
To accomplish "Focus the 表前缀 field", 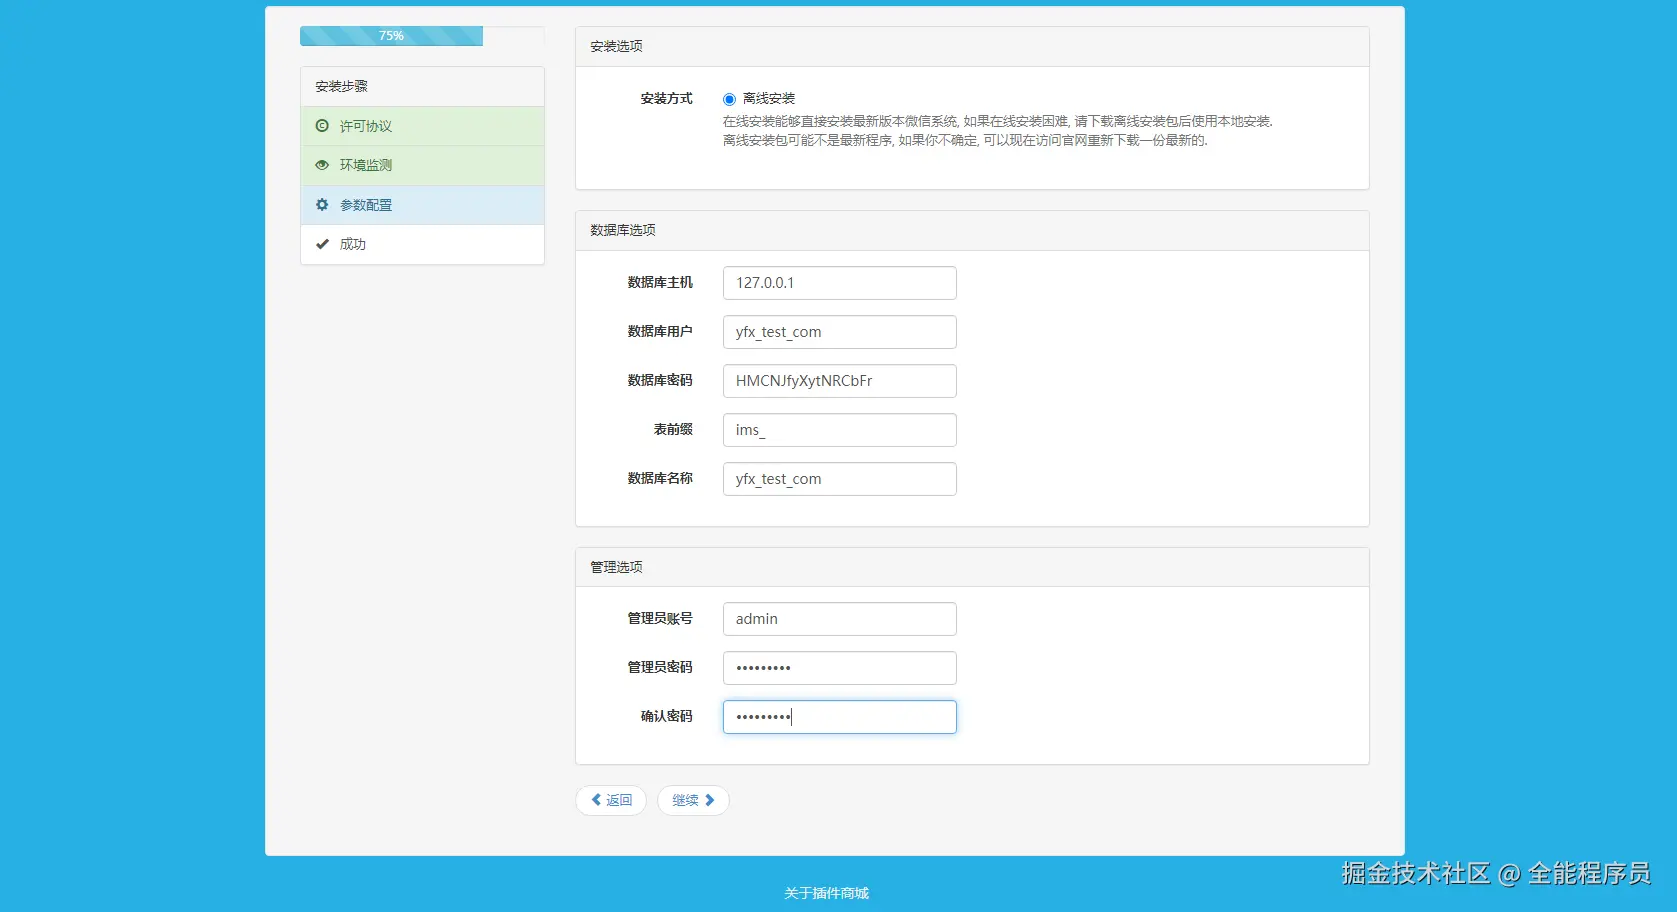I will pos(840,430).
